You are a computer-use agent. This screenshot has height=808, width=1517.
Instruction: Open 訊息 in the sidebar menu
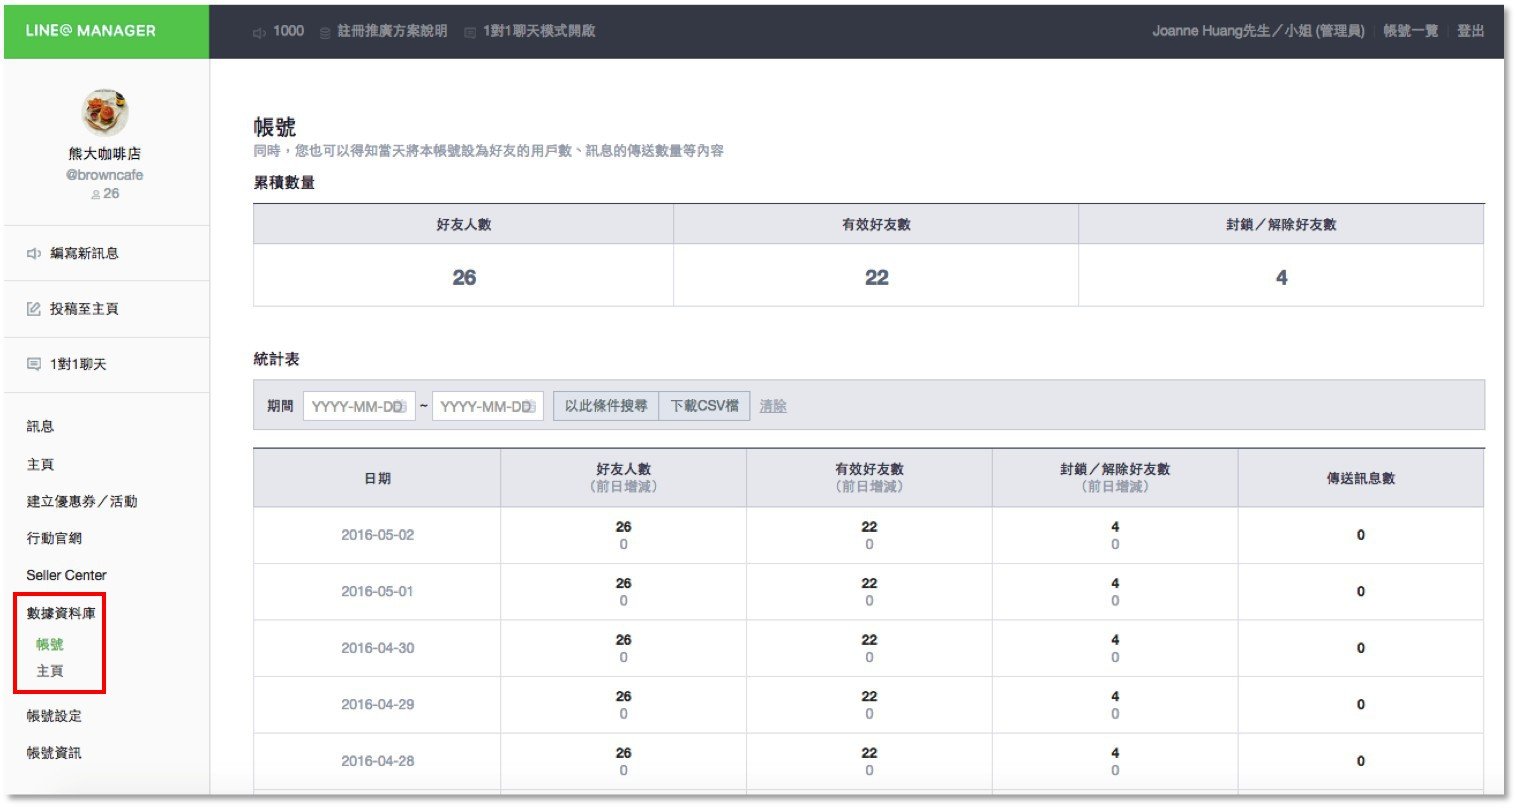point(41,427)
